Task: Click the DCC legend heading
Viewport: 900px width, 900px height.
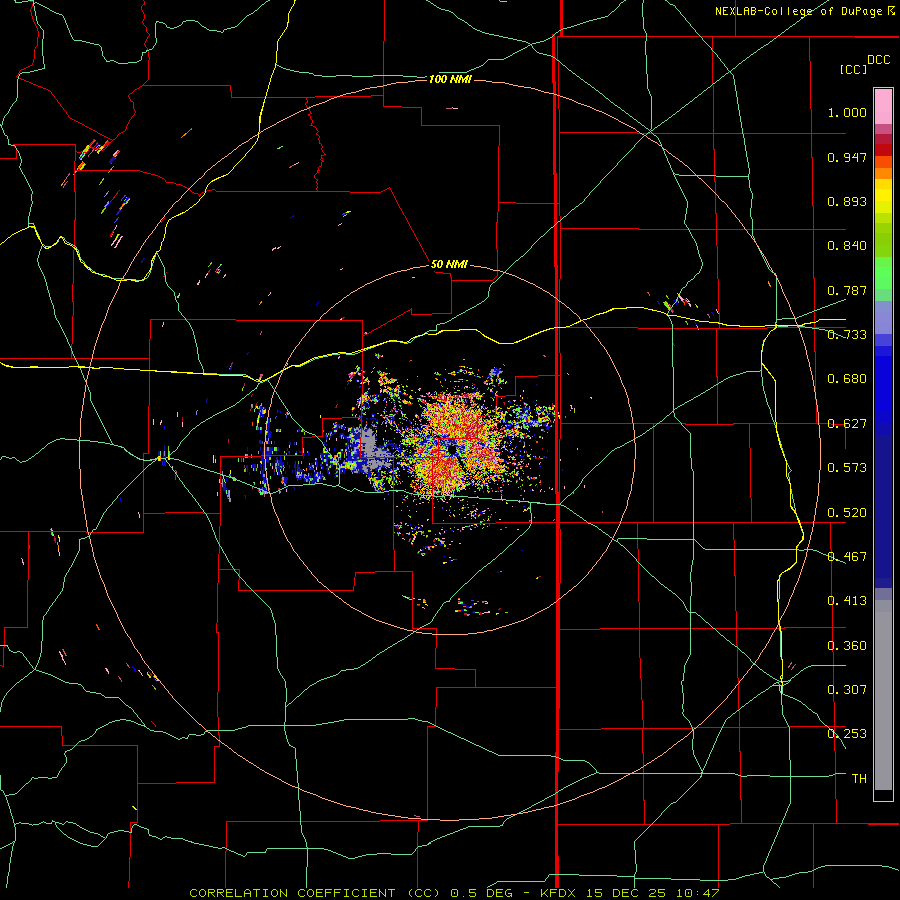Action: (x=878, y=60)
